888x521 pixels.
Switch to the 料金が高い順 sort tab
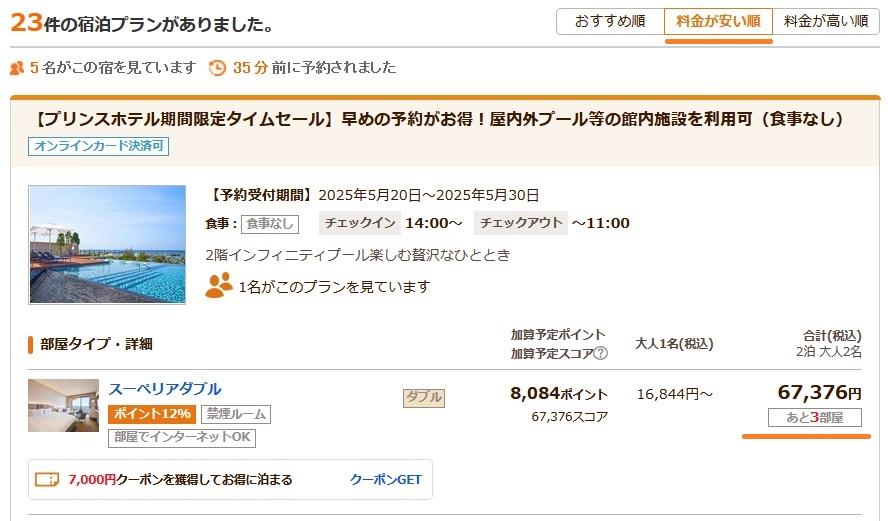coord(826,21)
